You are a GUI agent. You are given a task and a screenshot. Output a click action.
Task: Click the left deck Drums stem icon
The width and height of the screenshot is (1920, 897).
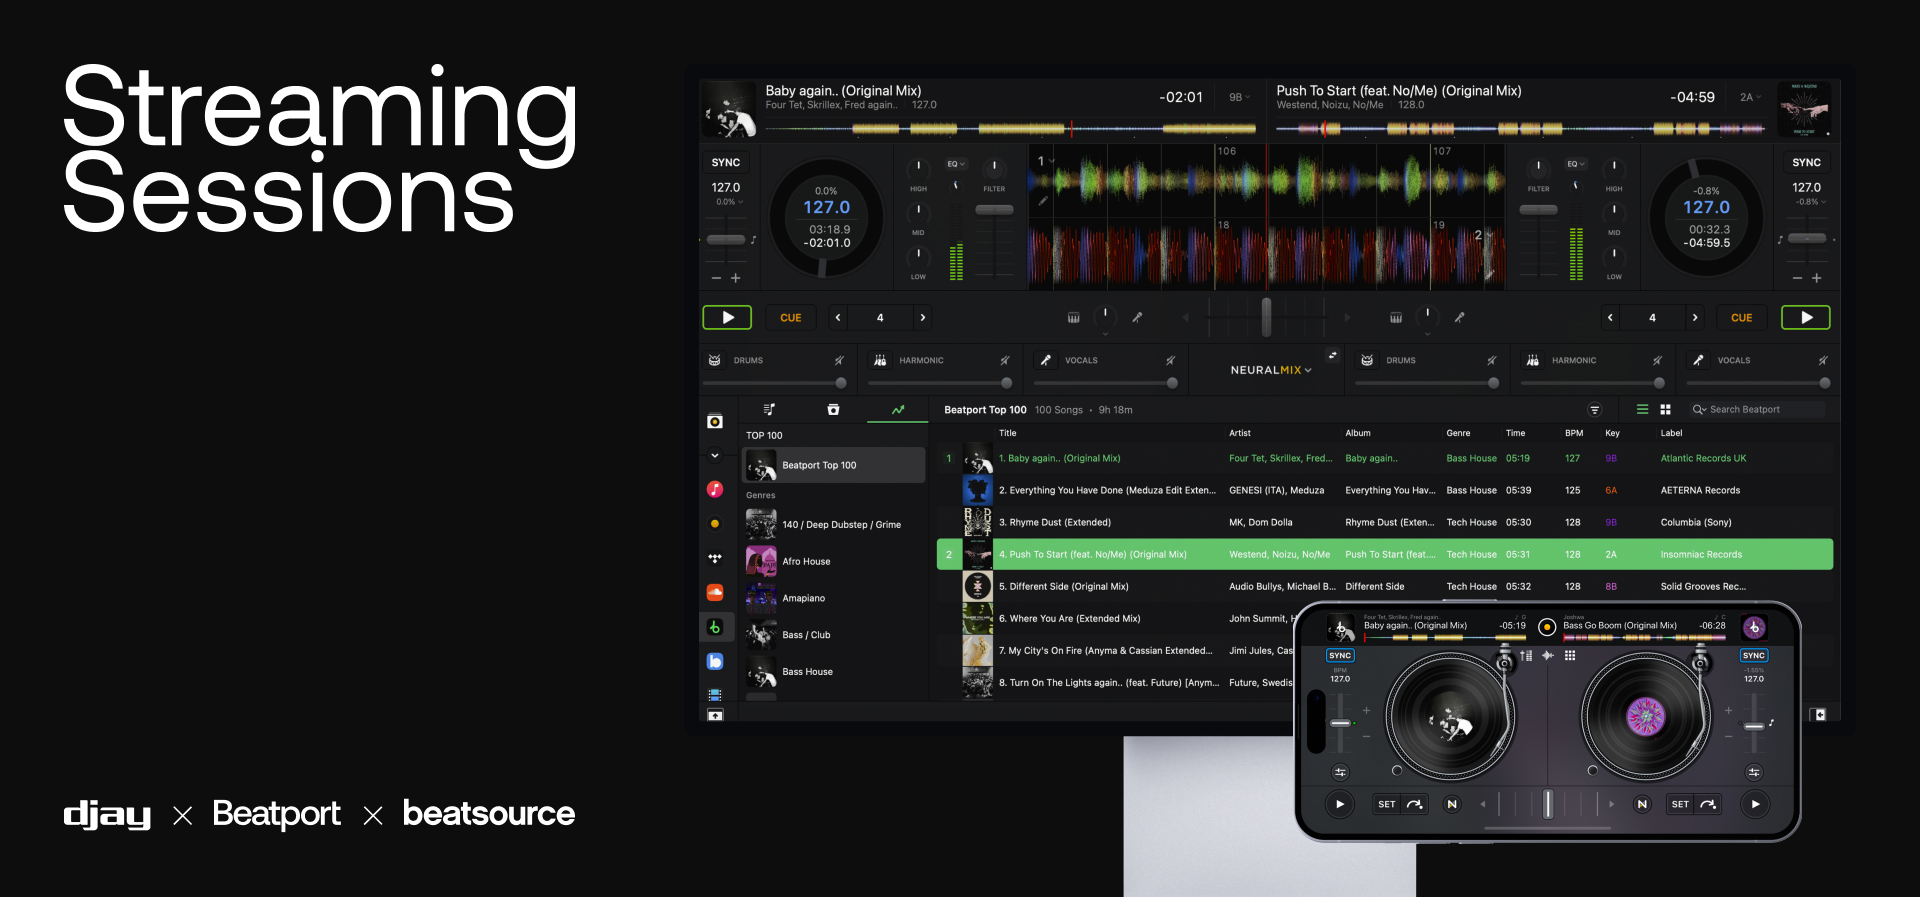715,360
